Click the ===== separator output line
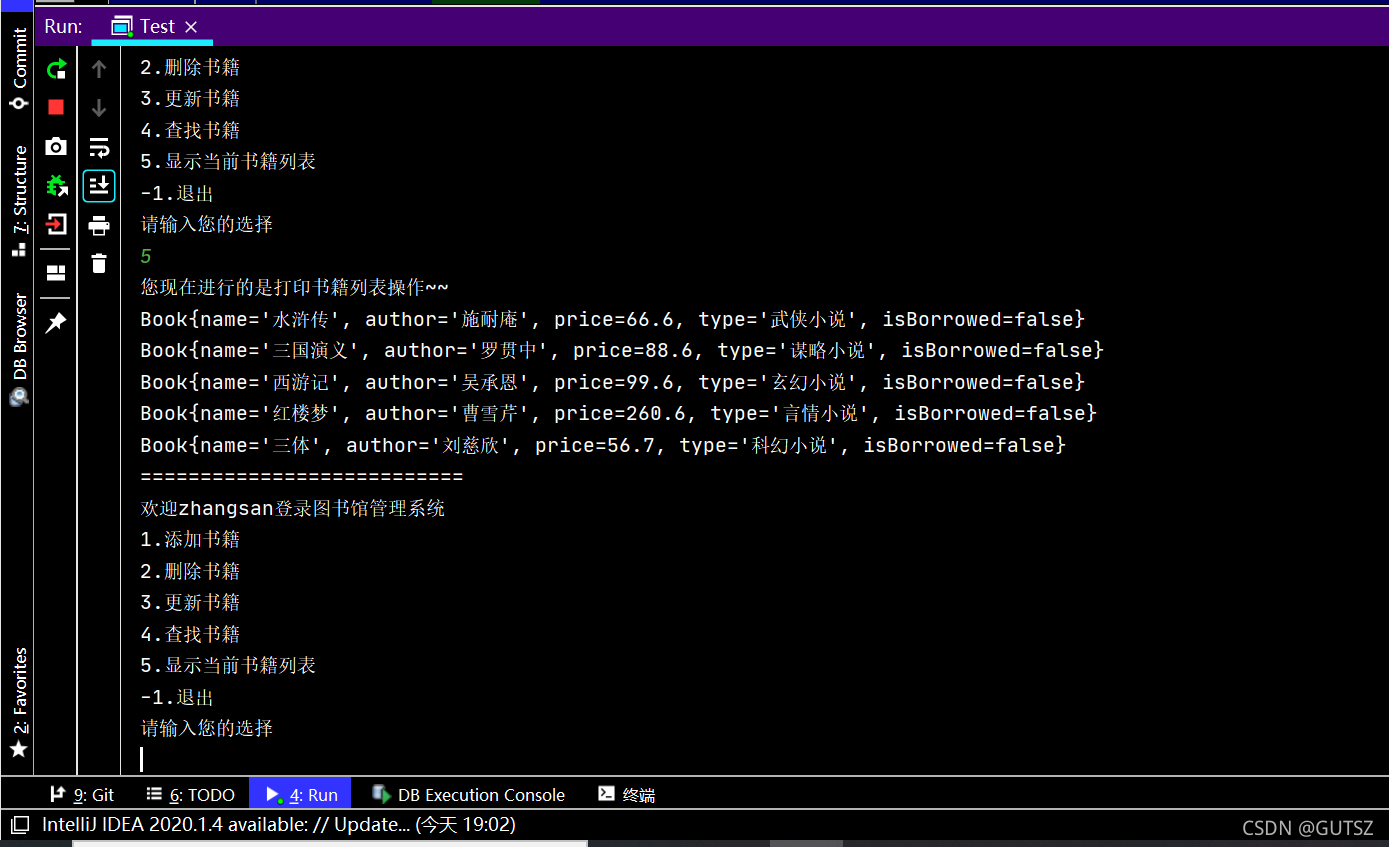 pyautogui.click(x=301, y=476)
